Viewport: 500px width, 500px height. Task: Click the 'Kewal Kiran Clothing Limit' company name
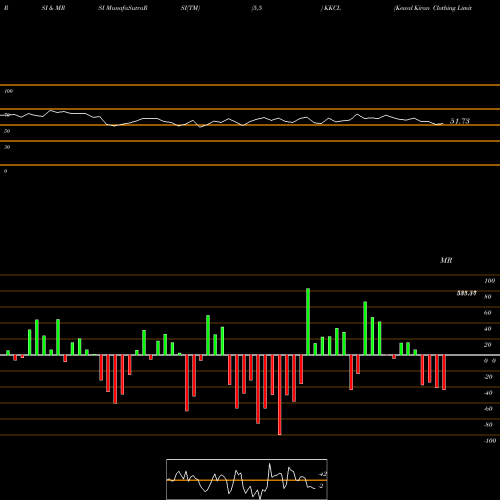(x=433, y=8)
